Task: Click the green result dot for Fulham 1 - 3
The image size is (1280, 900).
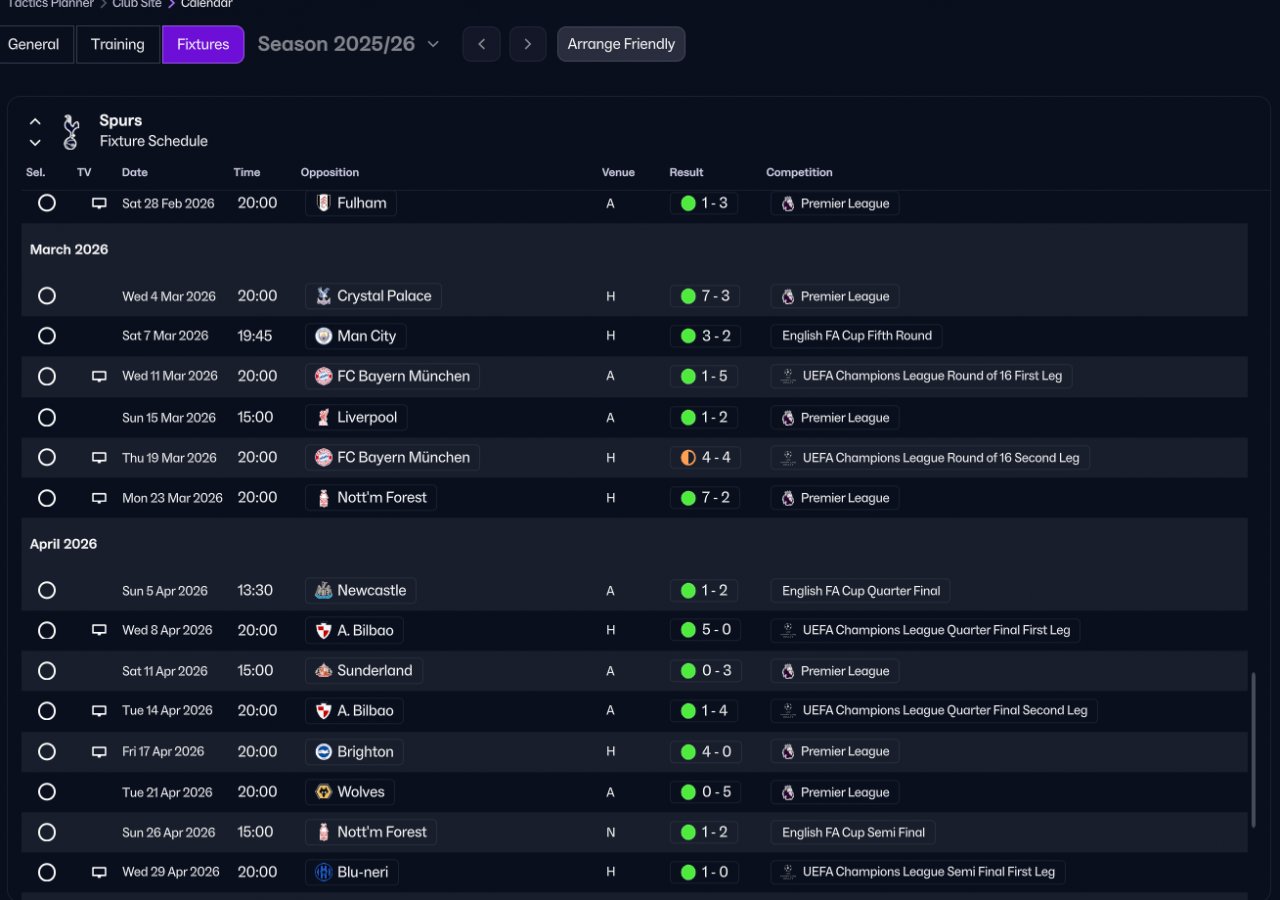Action: [688, 203]
